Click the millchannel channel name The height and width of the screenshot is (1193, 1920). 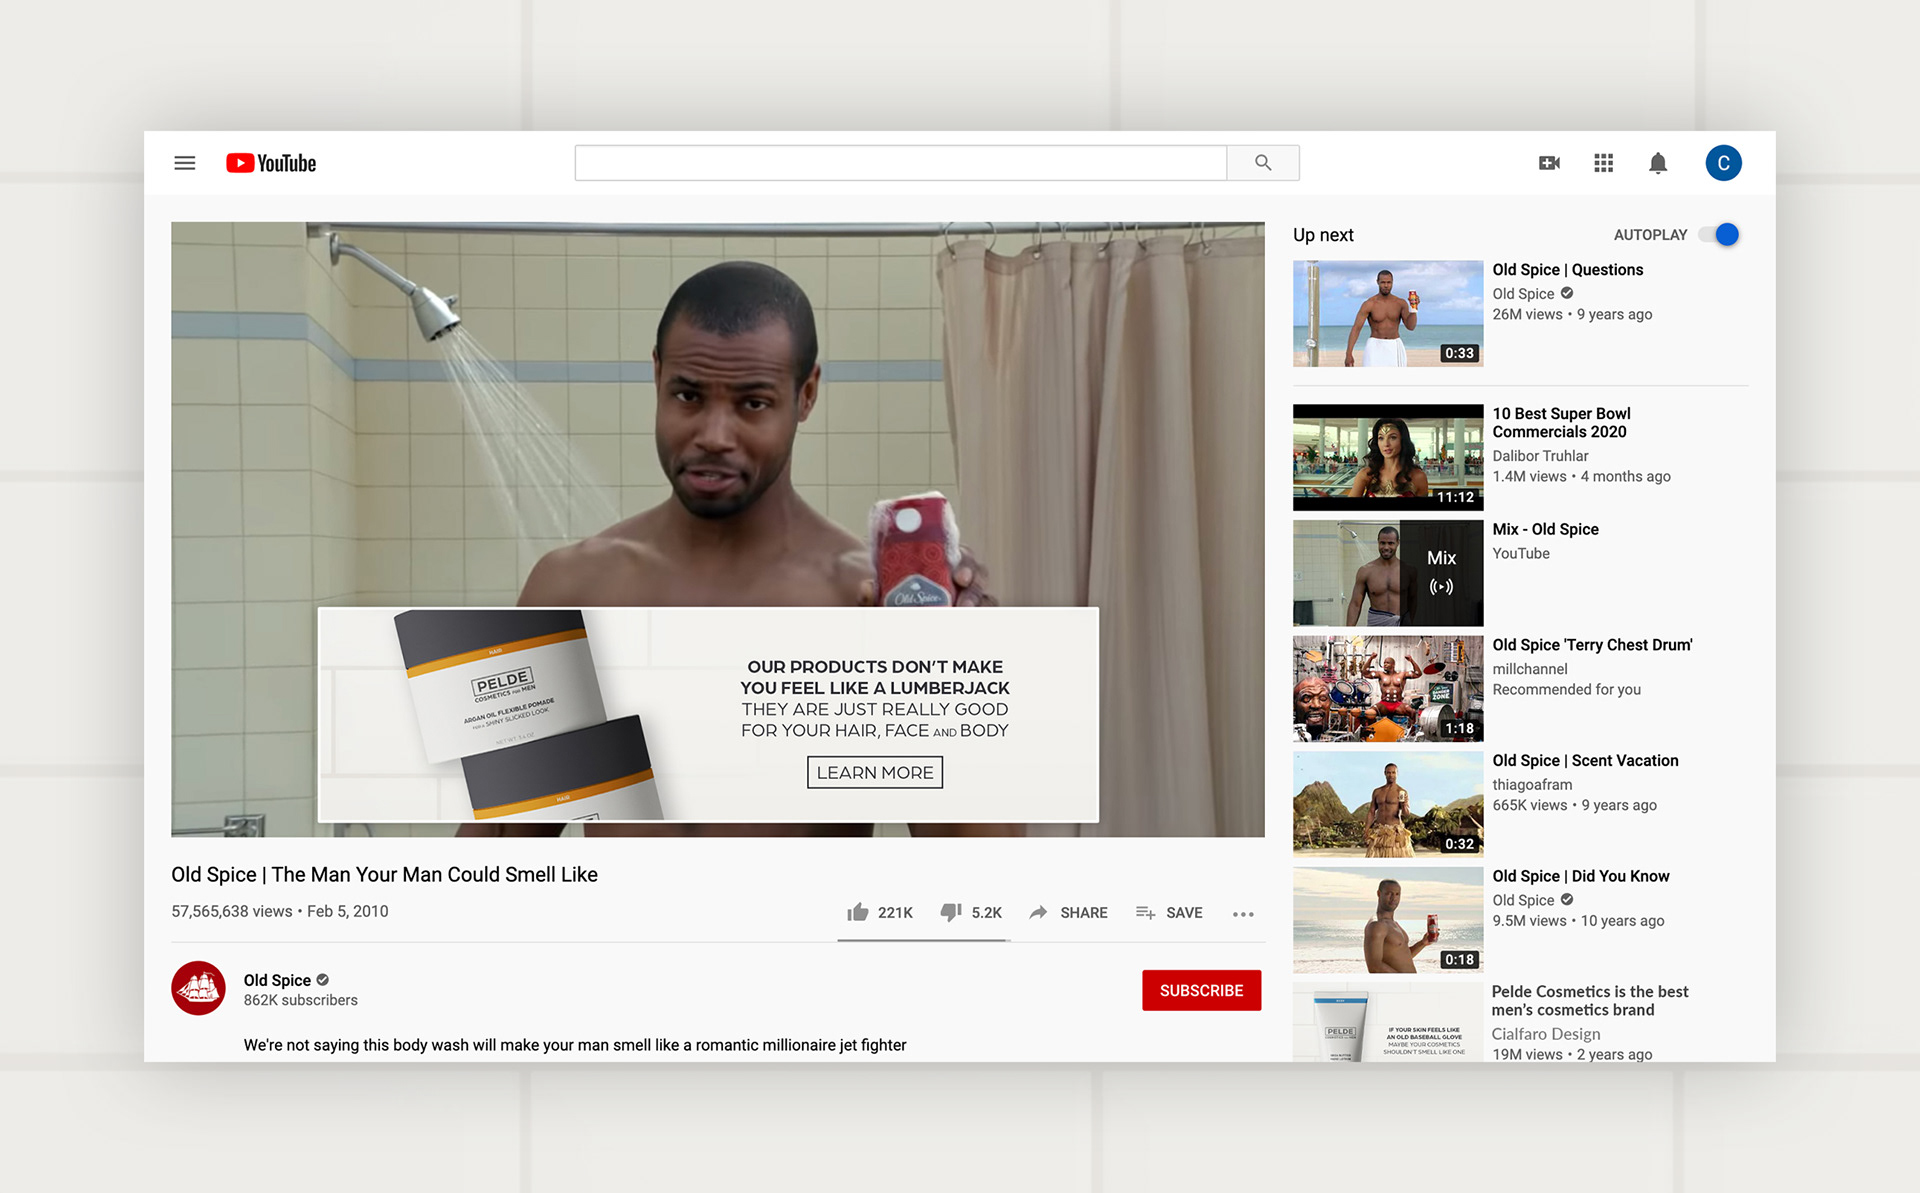1530,669
